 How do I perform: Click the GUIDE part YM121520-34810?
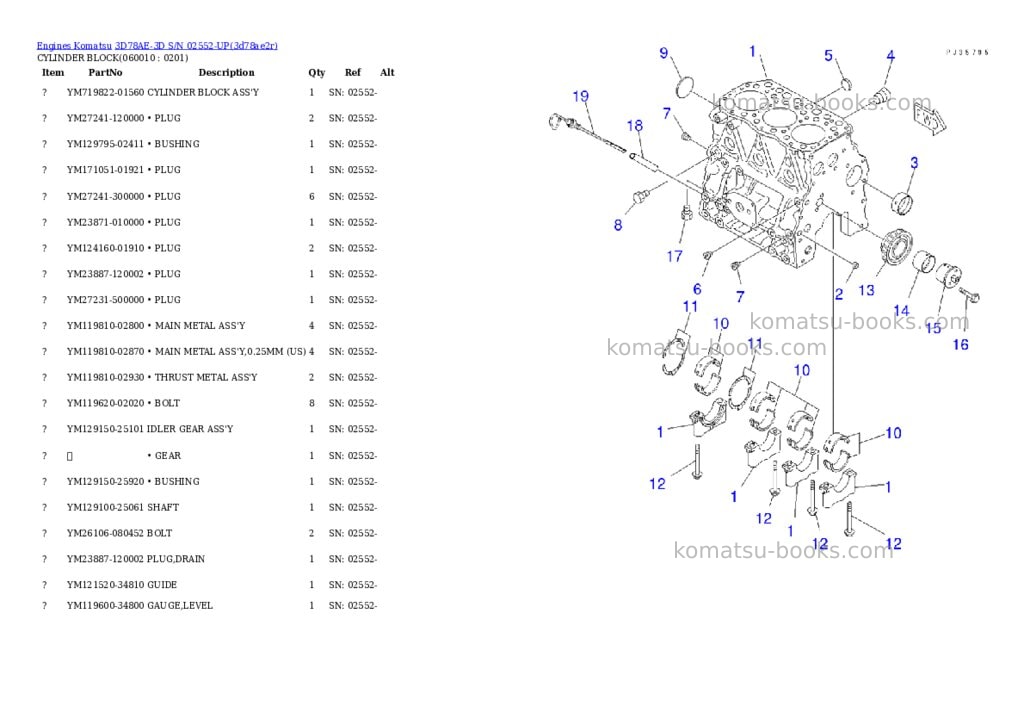coord(105,585)
